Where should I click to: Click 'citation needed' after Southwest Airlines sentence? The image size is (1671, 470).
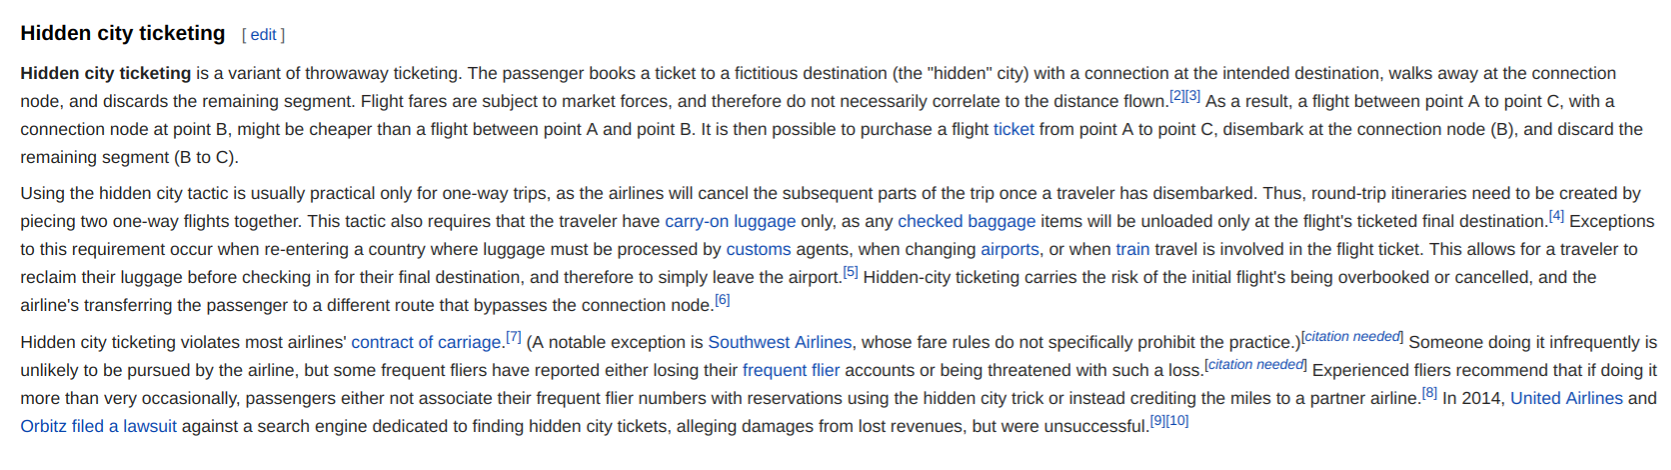click(1352, 337)
